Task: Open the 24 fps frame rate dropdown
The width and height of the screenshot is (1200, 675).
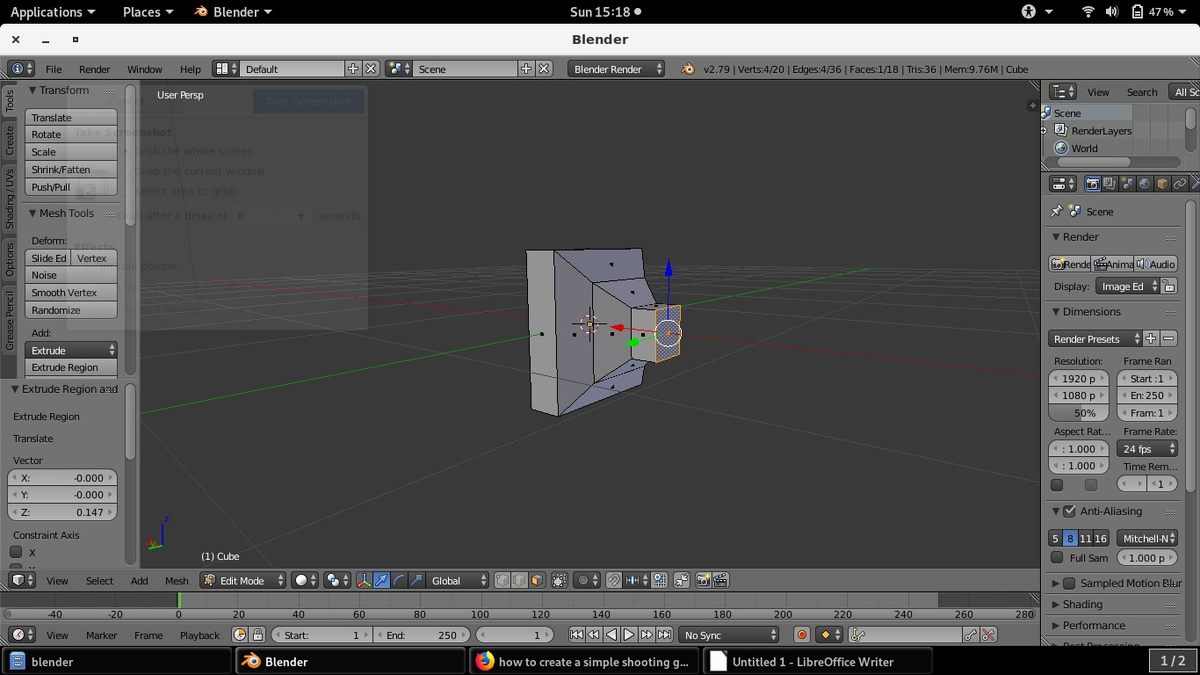Action: [x=1146, y=449]
